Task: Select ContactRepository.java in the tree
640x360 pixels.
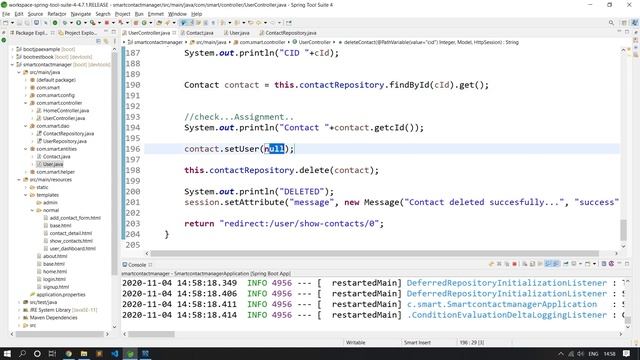Action: [68, 133]
